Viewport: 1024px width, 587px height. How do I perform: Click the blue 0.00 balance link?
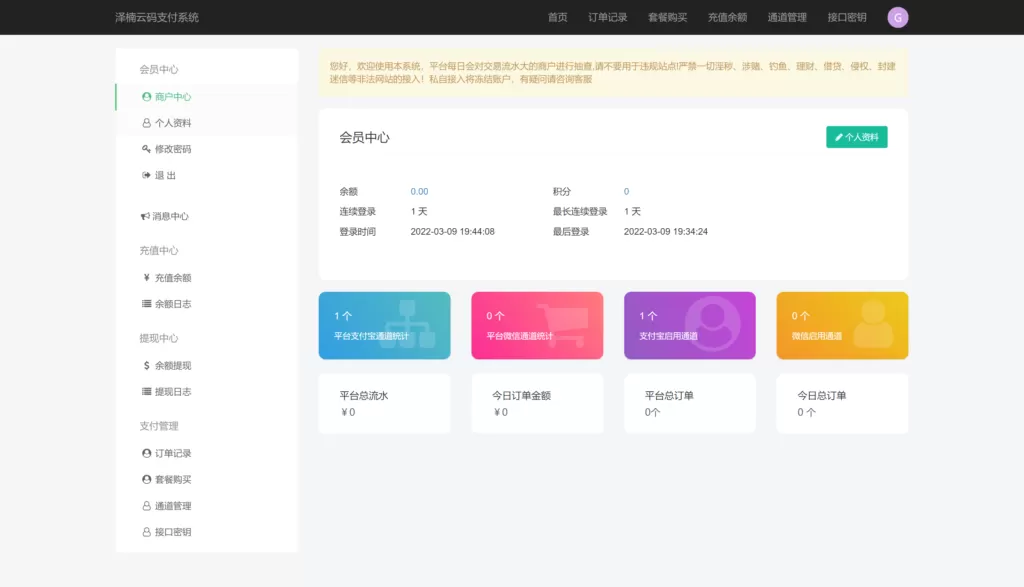tap(419, 191)
